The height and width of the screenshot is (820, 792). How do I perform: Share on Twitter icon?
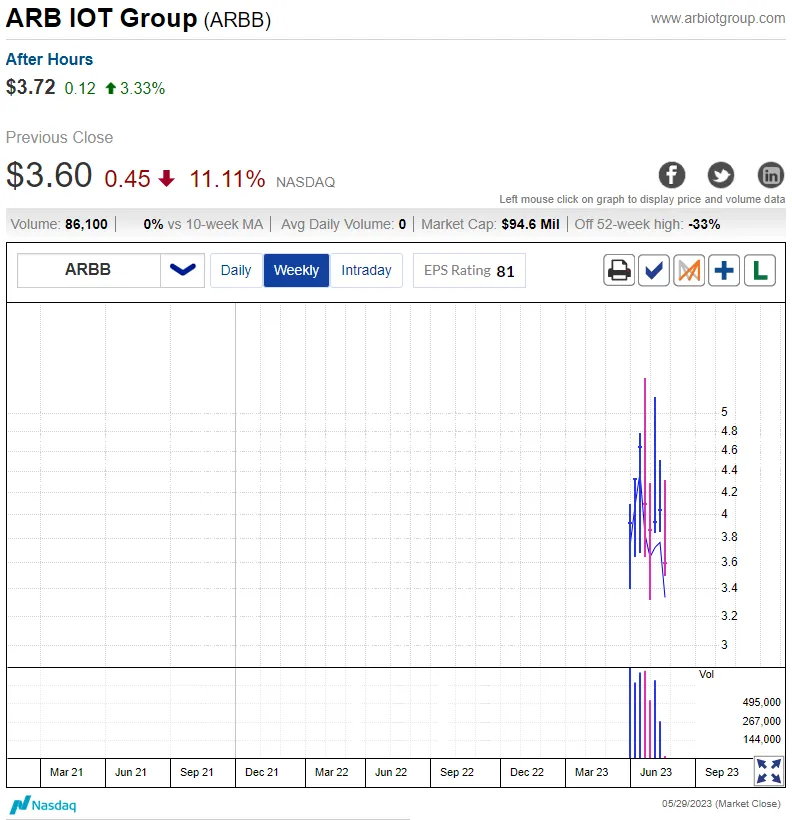(721, 175)
